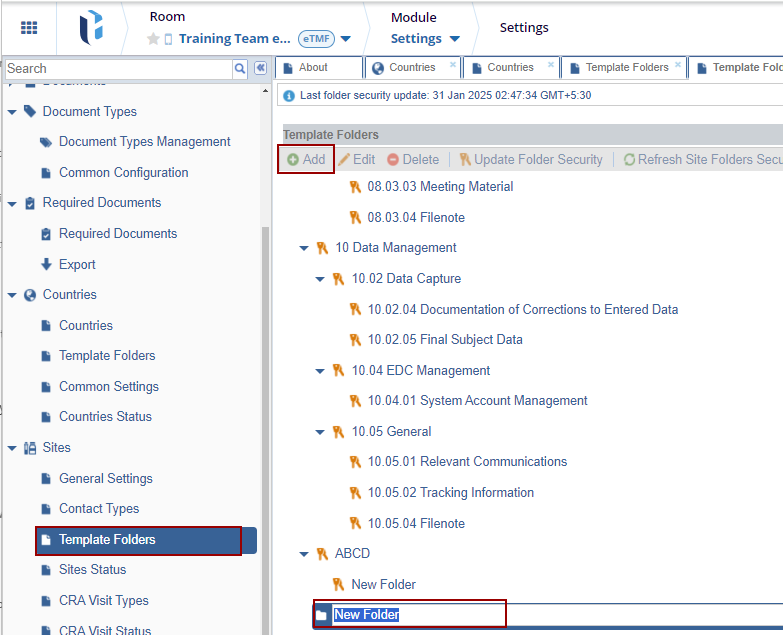Click Update Folder Security
783x635 pixels.
coord(531,160)
